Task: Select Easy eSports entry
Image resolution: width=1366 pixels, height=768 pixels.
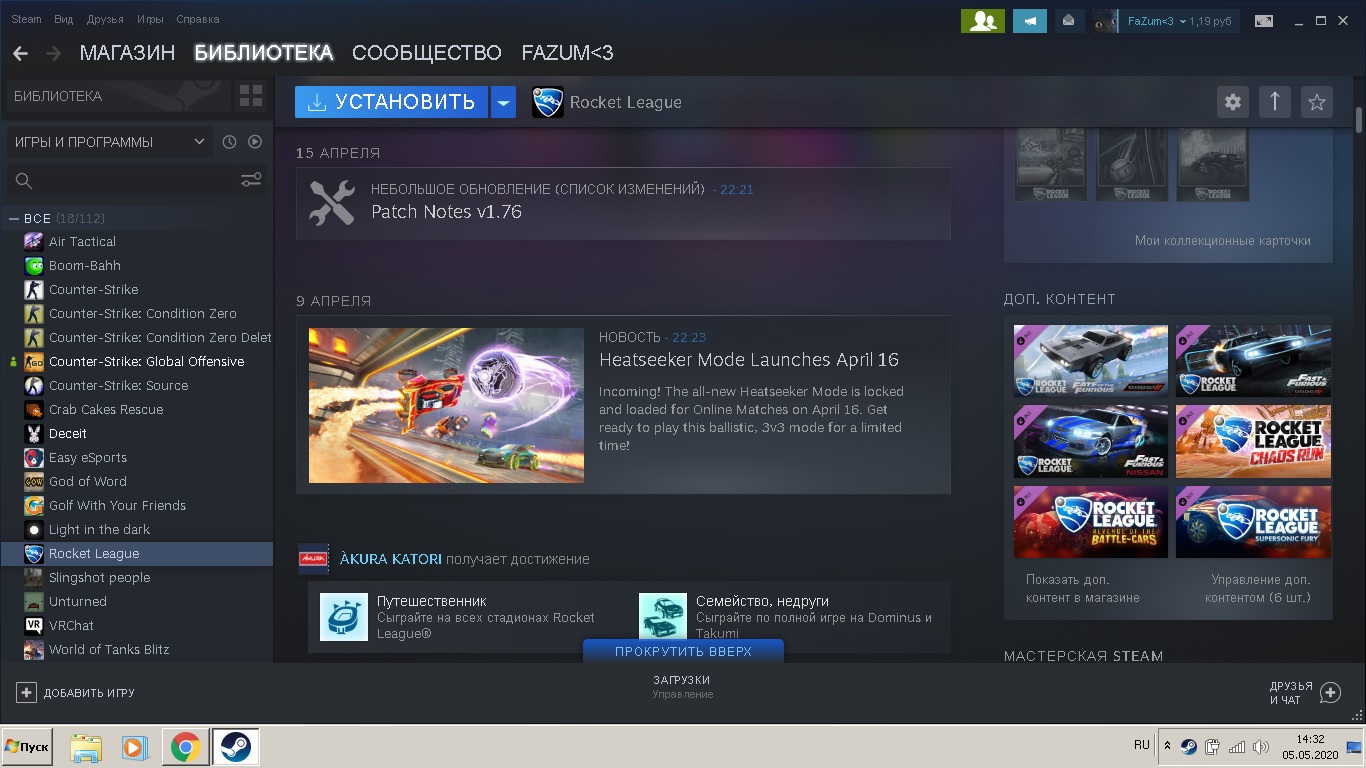Action: (x=137, y=457)
